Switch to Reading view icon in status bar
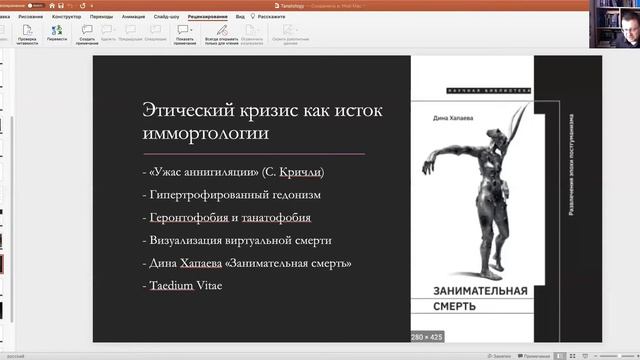 585,356
